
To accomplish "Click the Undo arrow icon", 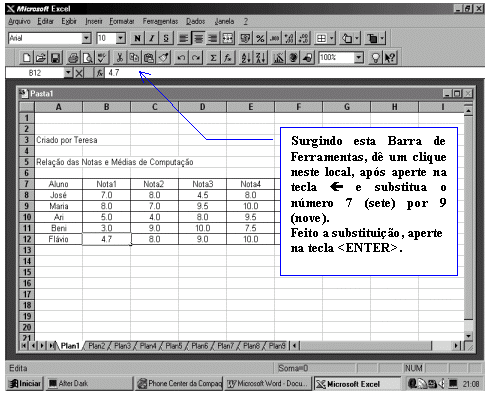I will pyautogui.click(x=181, y=58).
